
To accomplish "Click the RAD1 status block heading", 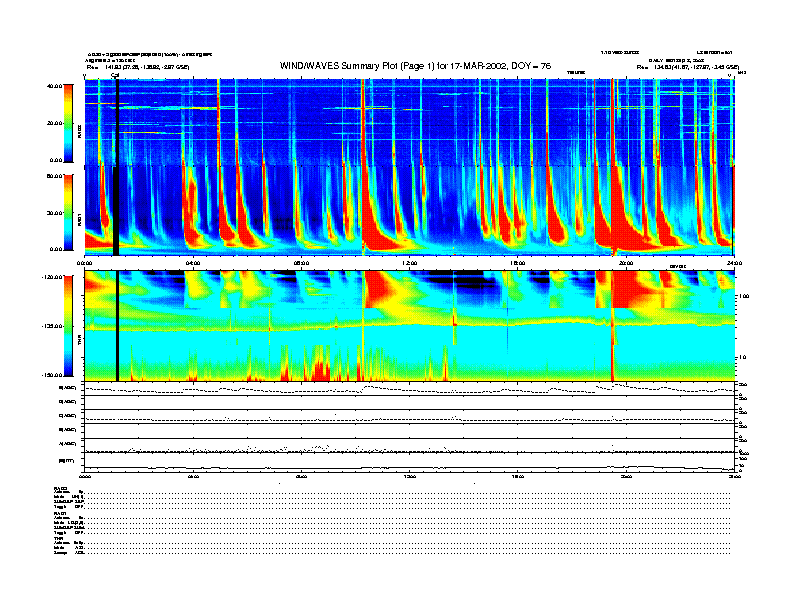I will tap(61, 514).
